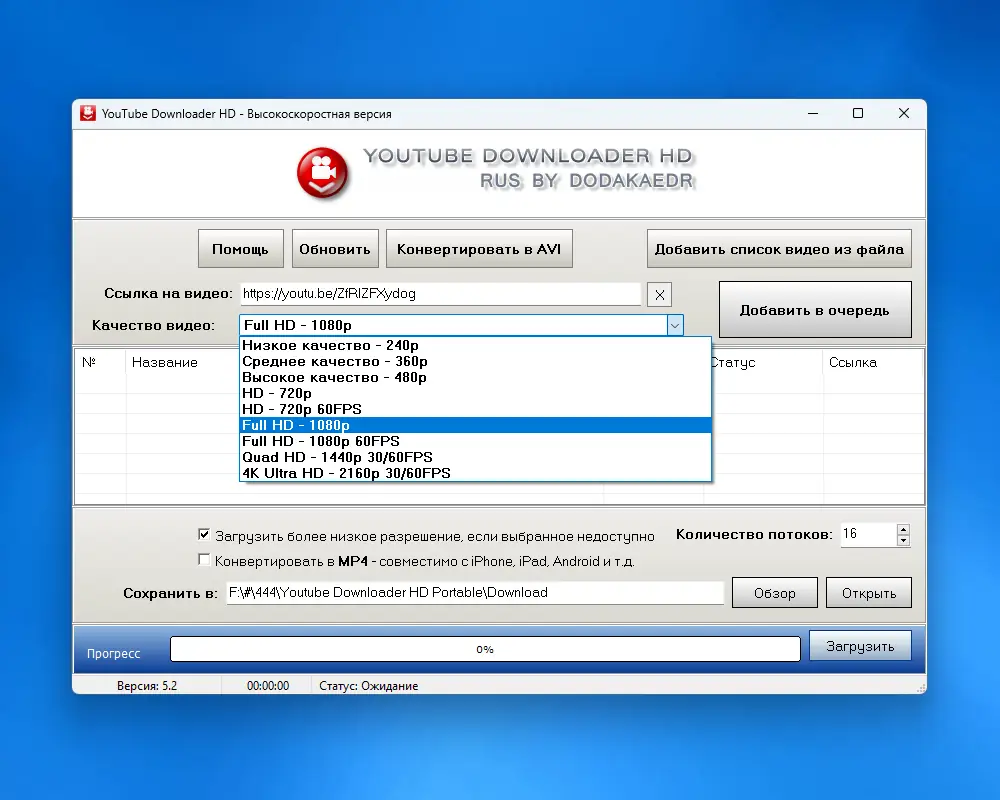Viewport: 1000px width, 800px height.
Task: Click the Открыть open folder button
Action: [x=869, y=593]
